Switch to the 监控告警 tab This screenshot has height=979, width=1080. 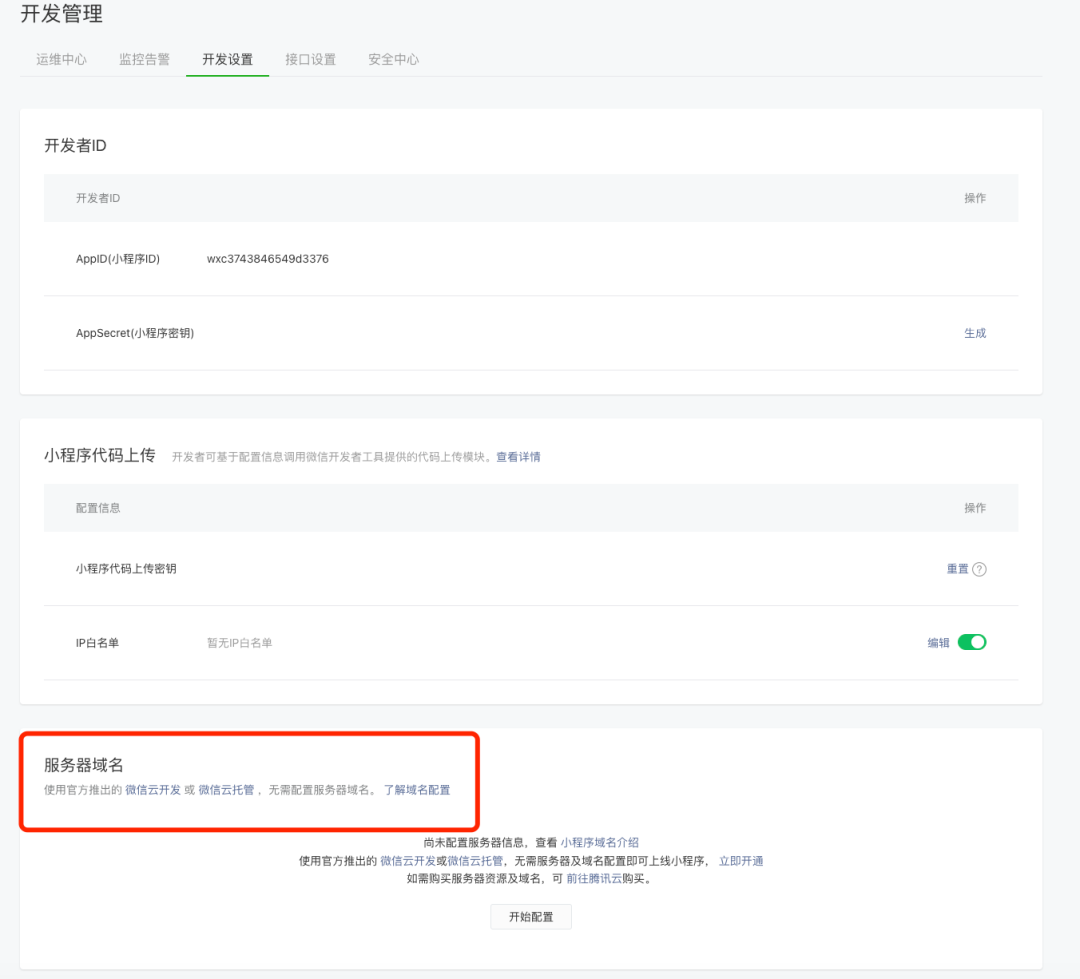tap(144, 59)
